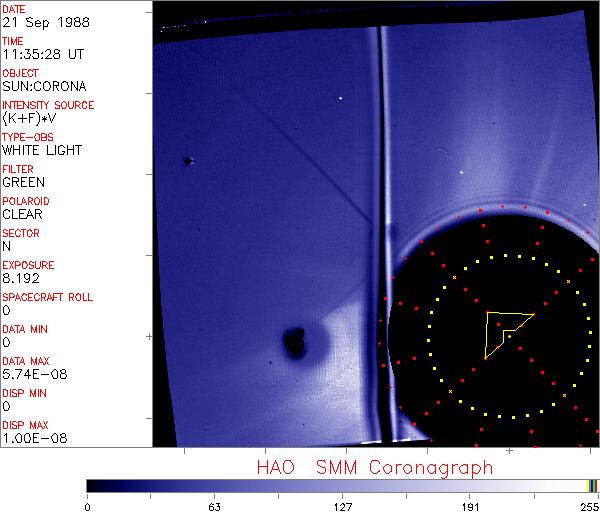The height and width of the screenshot is (512, 600).
Task: Click the color bar near value 127
Action: point(343,486)
